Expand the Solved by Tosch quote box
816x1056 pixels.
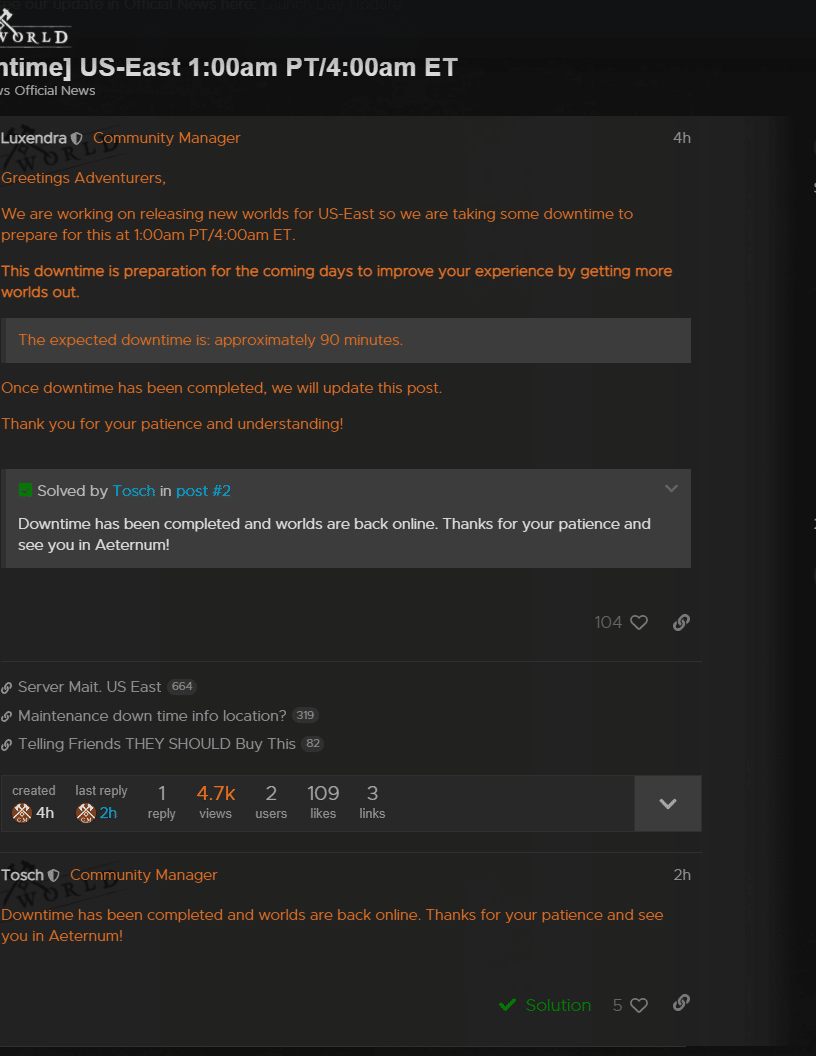[671, 489]
